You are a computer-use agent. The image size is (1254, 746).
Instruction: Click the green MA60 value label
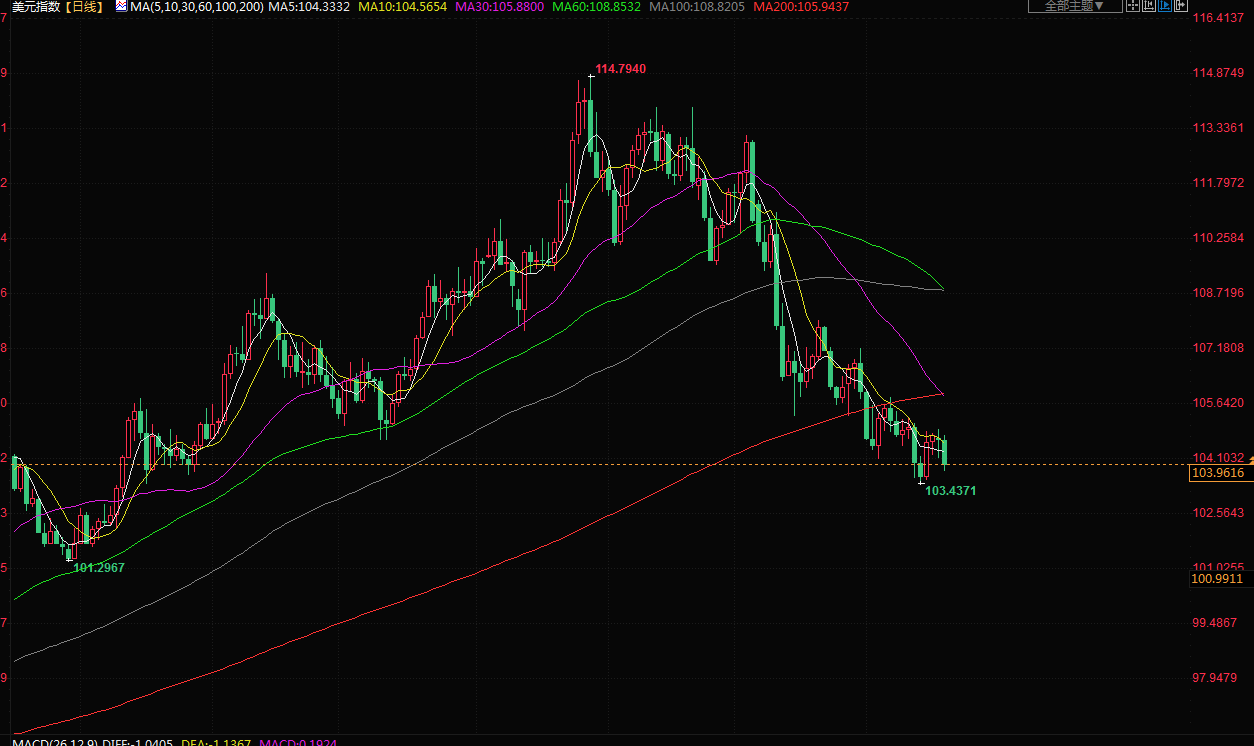598,6
